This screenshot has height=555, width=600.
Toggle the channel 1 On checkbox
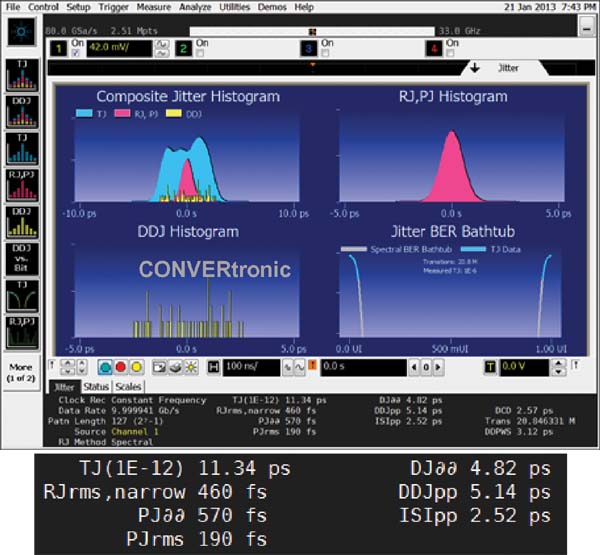click(x=76, y=53)
